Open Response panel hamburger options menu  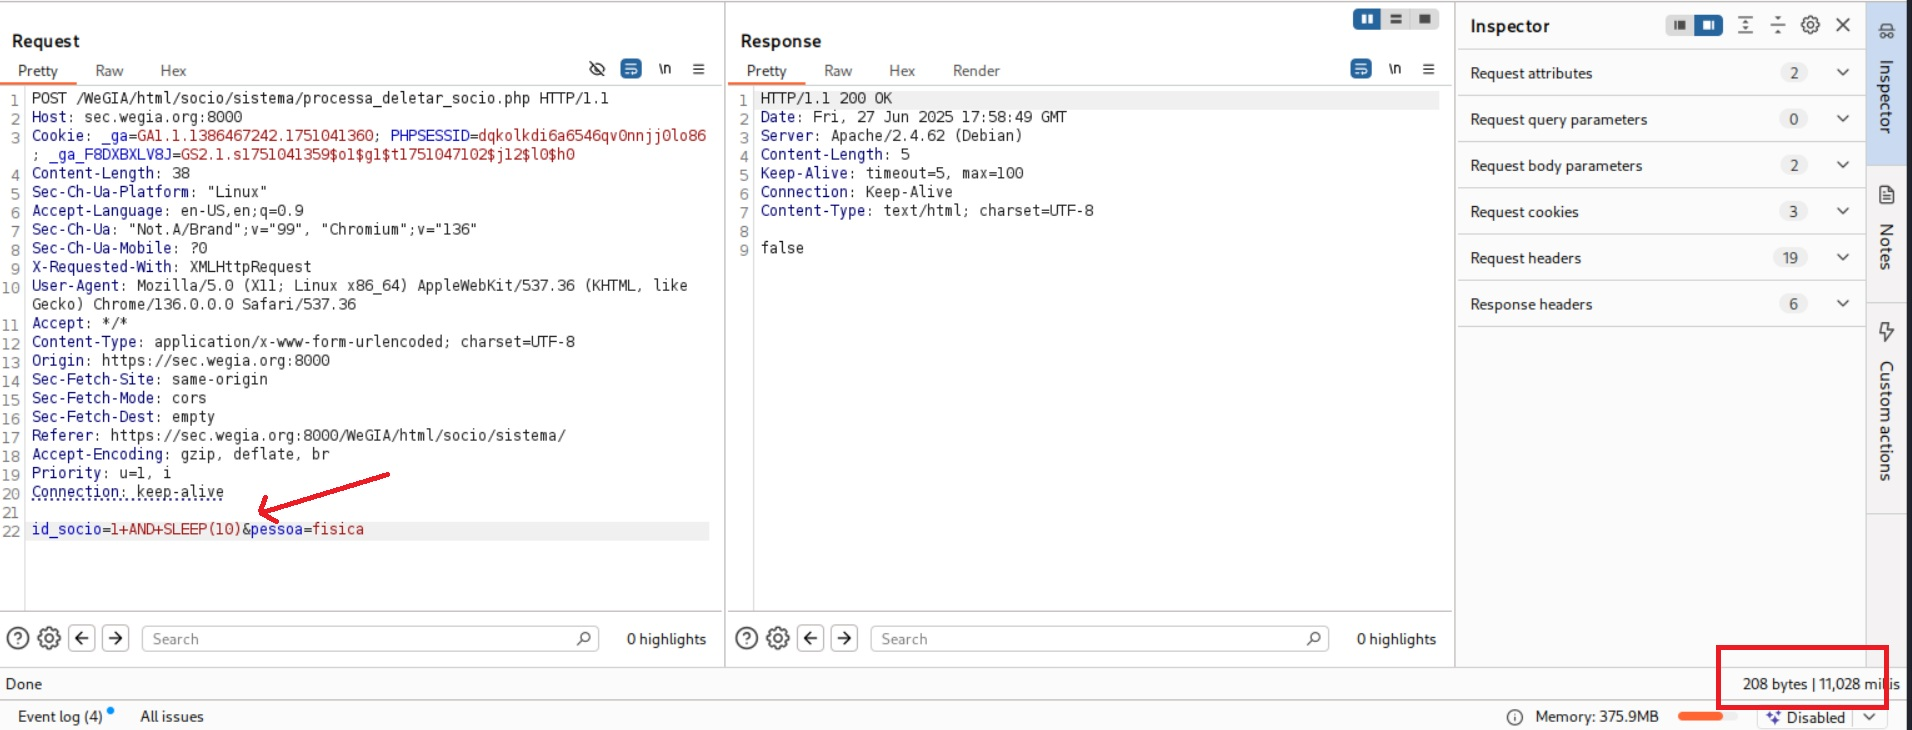pos(1429,69)
